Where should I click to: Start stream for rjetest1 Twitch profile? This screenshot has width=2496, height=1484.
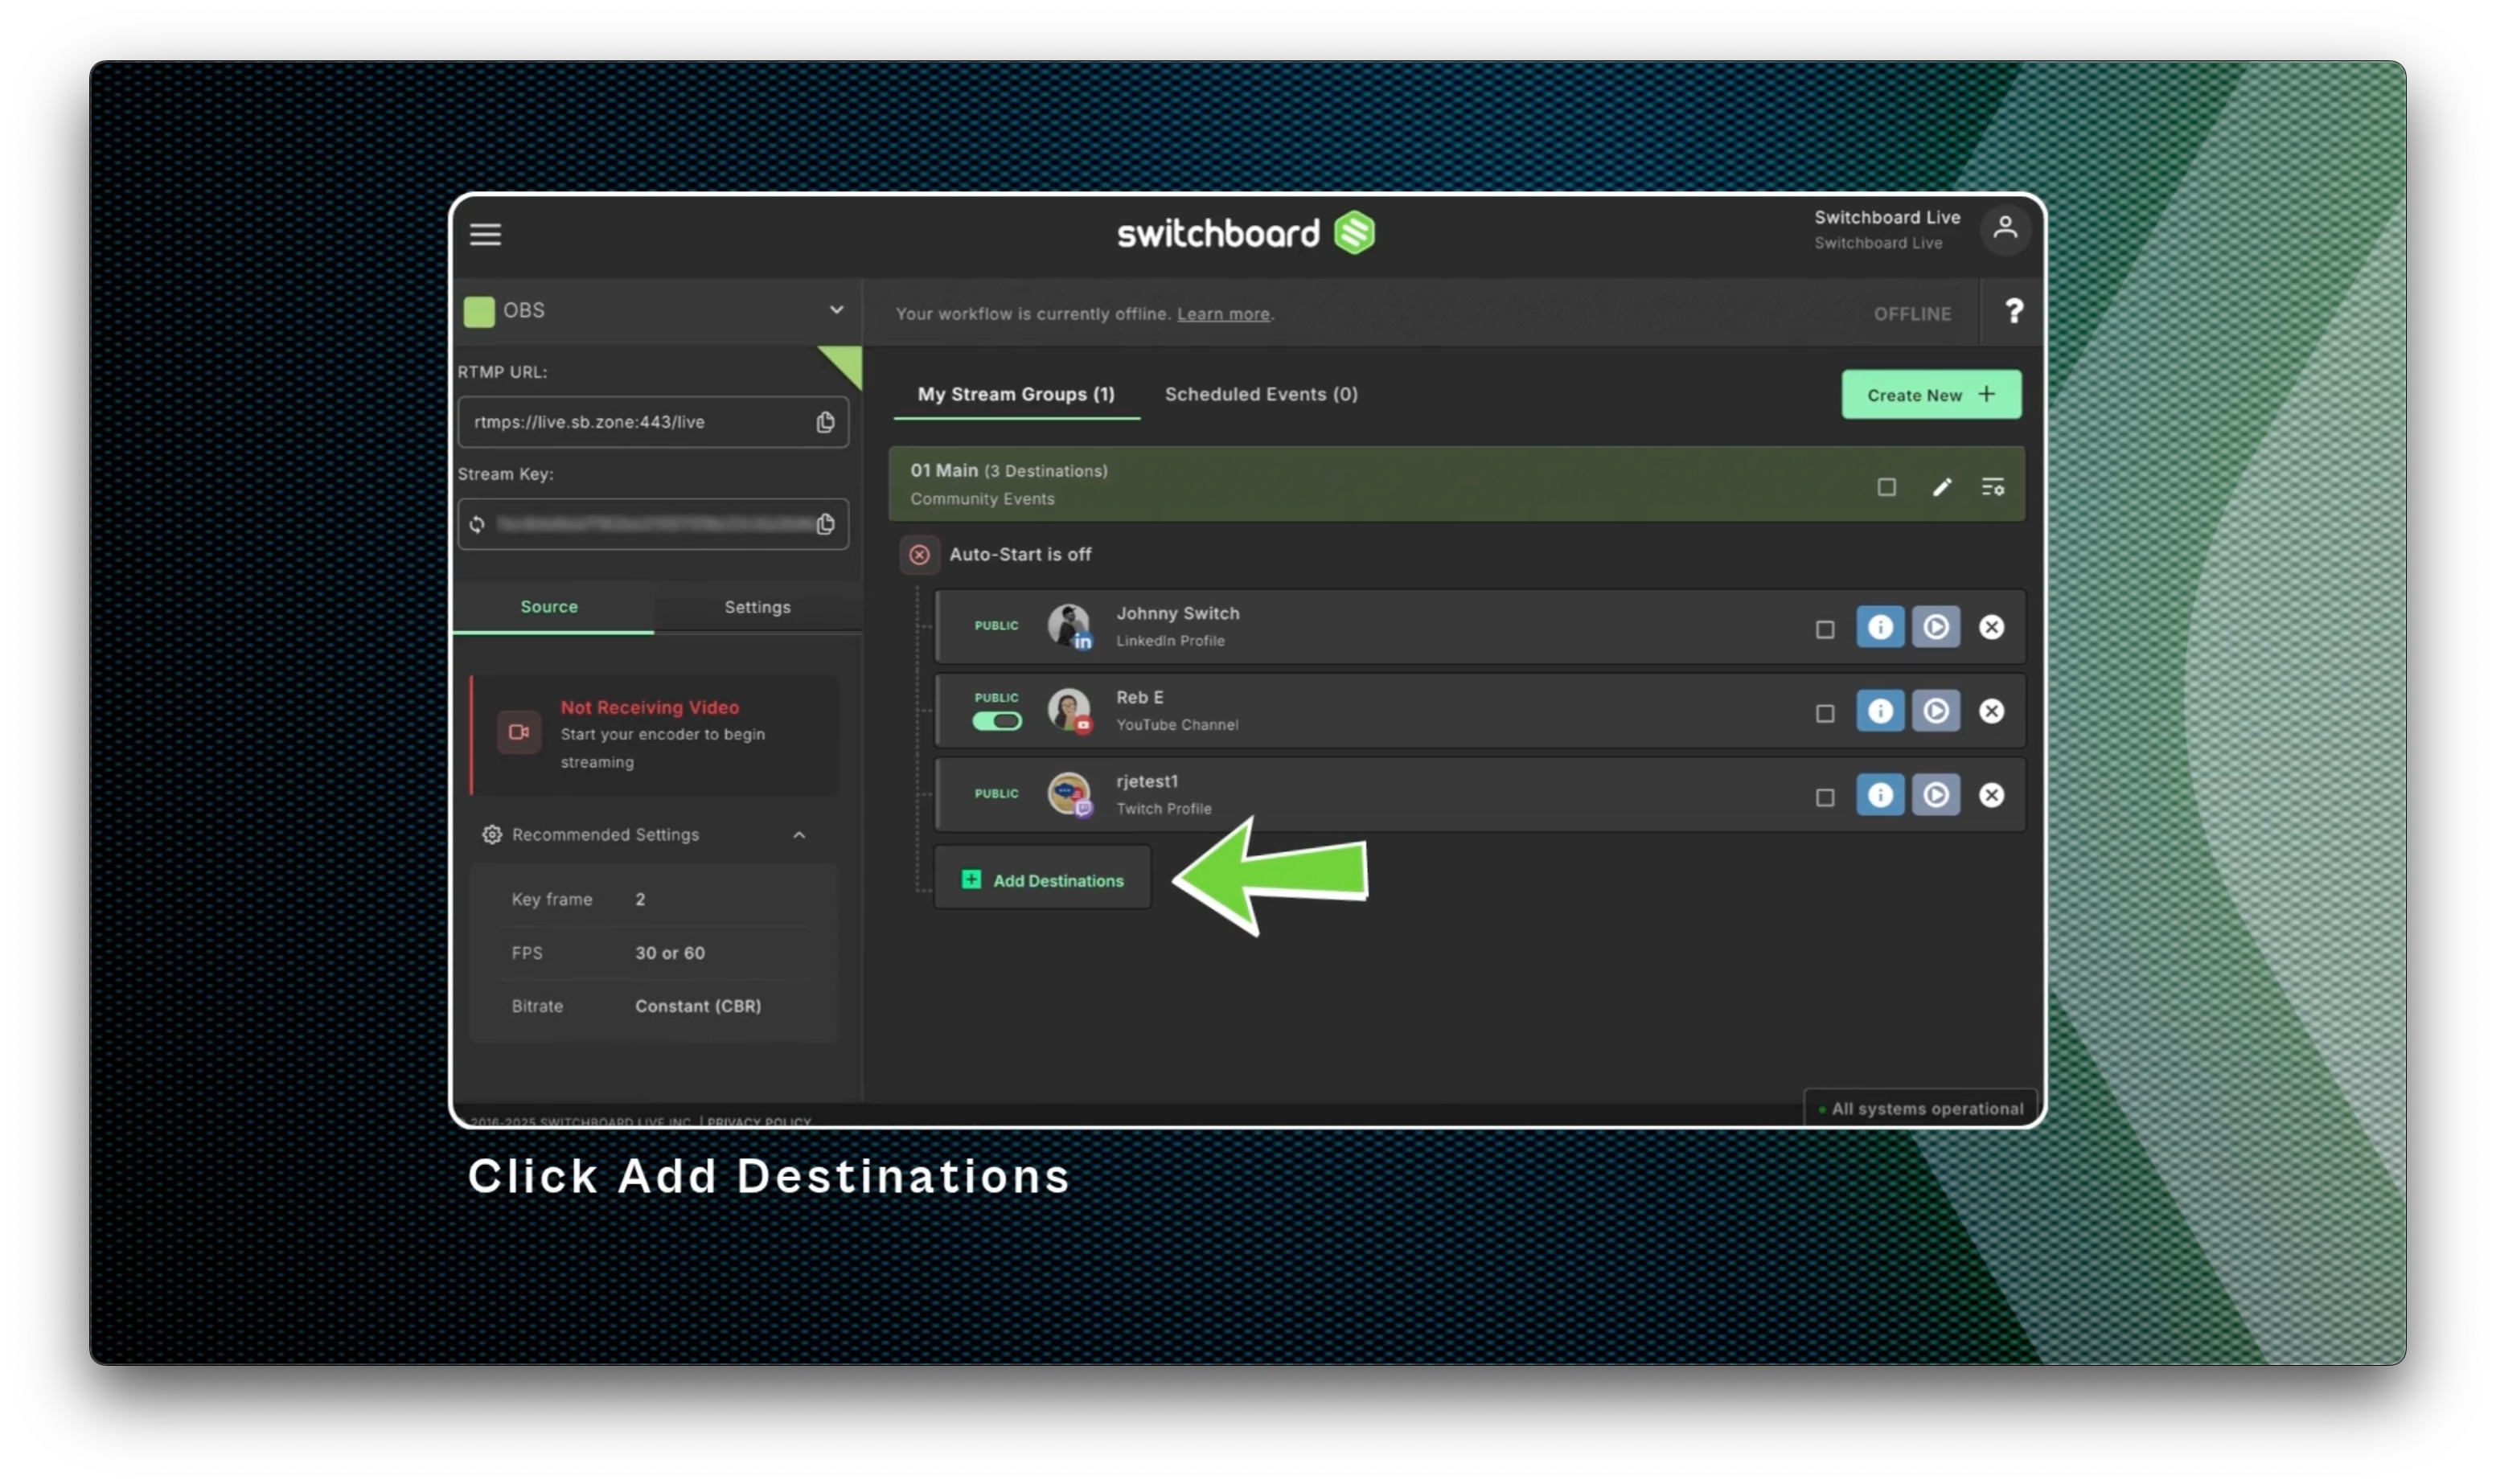(x=1935, y=795)
